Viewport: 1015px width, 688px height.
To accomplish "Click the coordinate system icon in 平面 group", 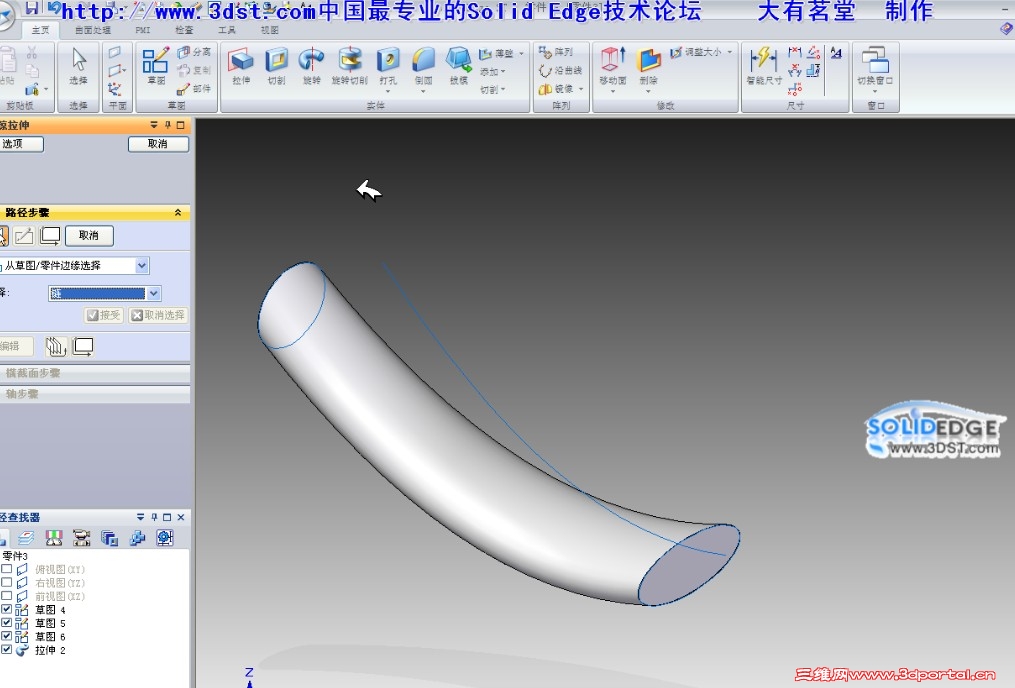I will tap(115, 89).
